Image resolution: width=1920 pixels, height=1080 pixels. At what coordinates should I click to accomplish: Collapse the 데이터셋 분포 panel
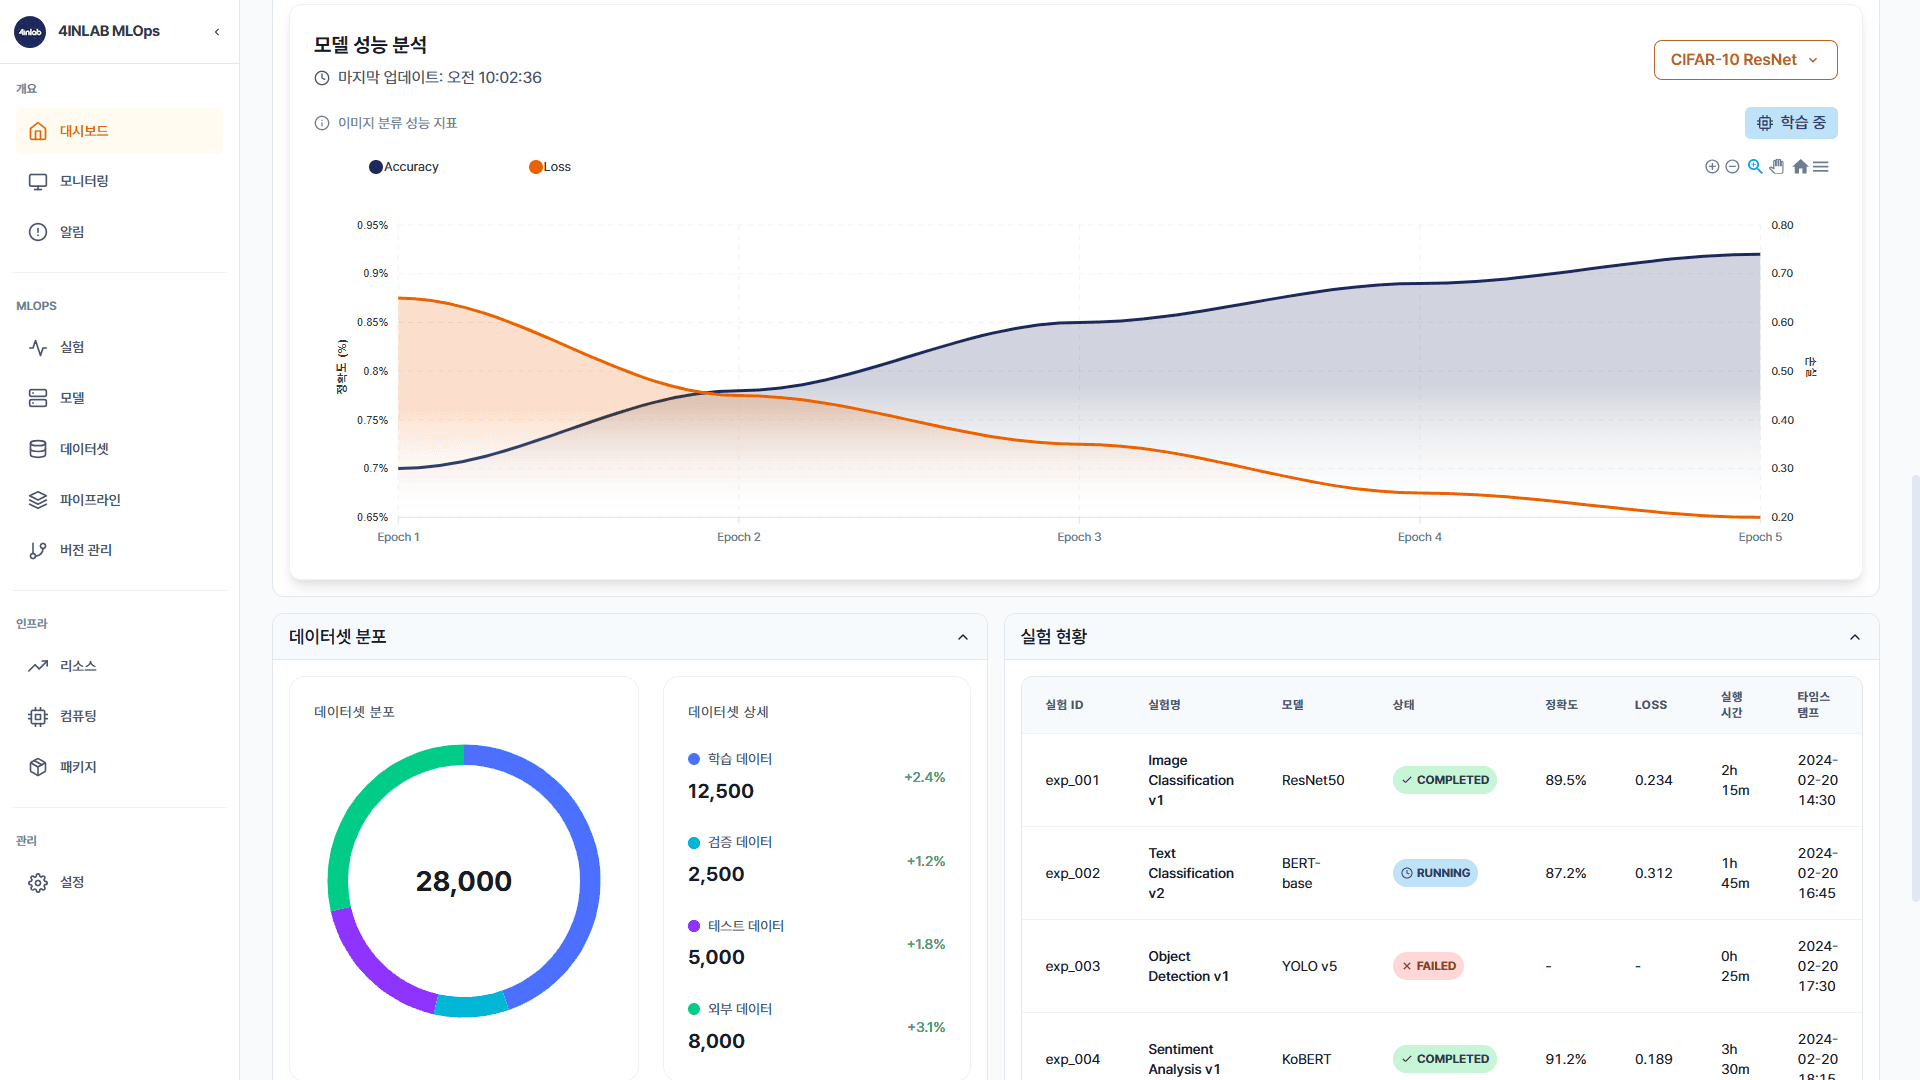[x=963, y=637]
